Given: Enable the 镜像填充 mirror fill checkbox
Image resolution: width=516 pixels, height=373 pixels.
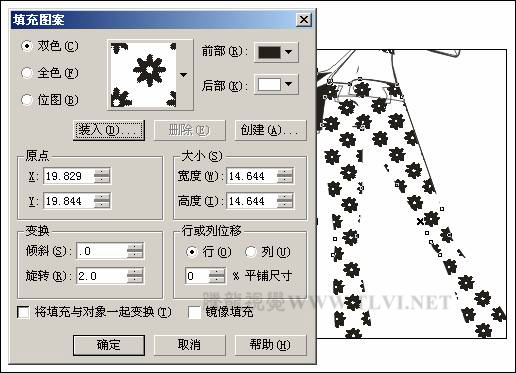Looking at the screenshot, I should (194, 312).
